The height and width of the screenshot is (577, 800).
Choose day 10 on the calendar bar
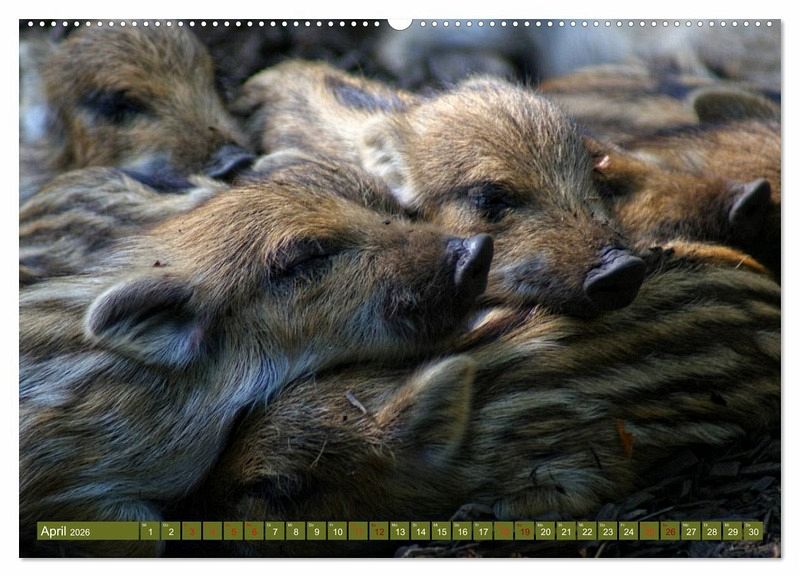point(337,531)
